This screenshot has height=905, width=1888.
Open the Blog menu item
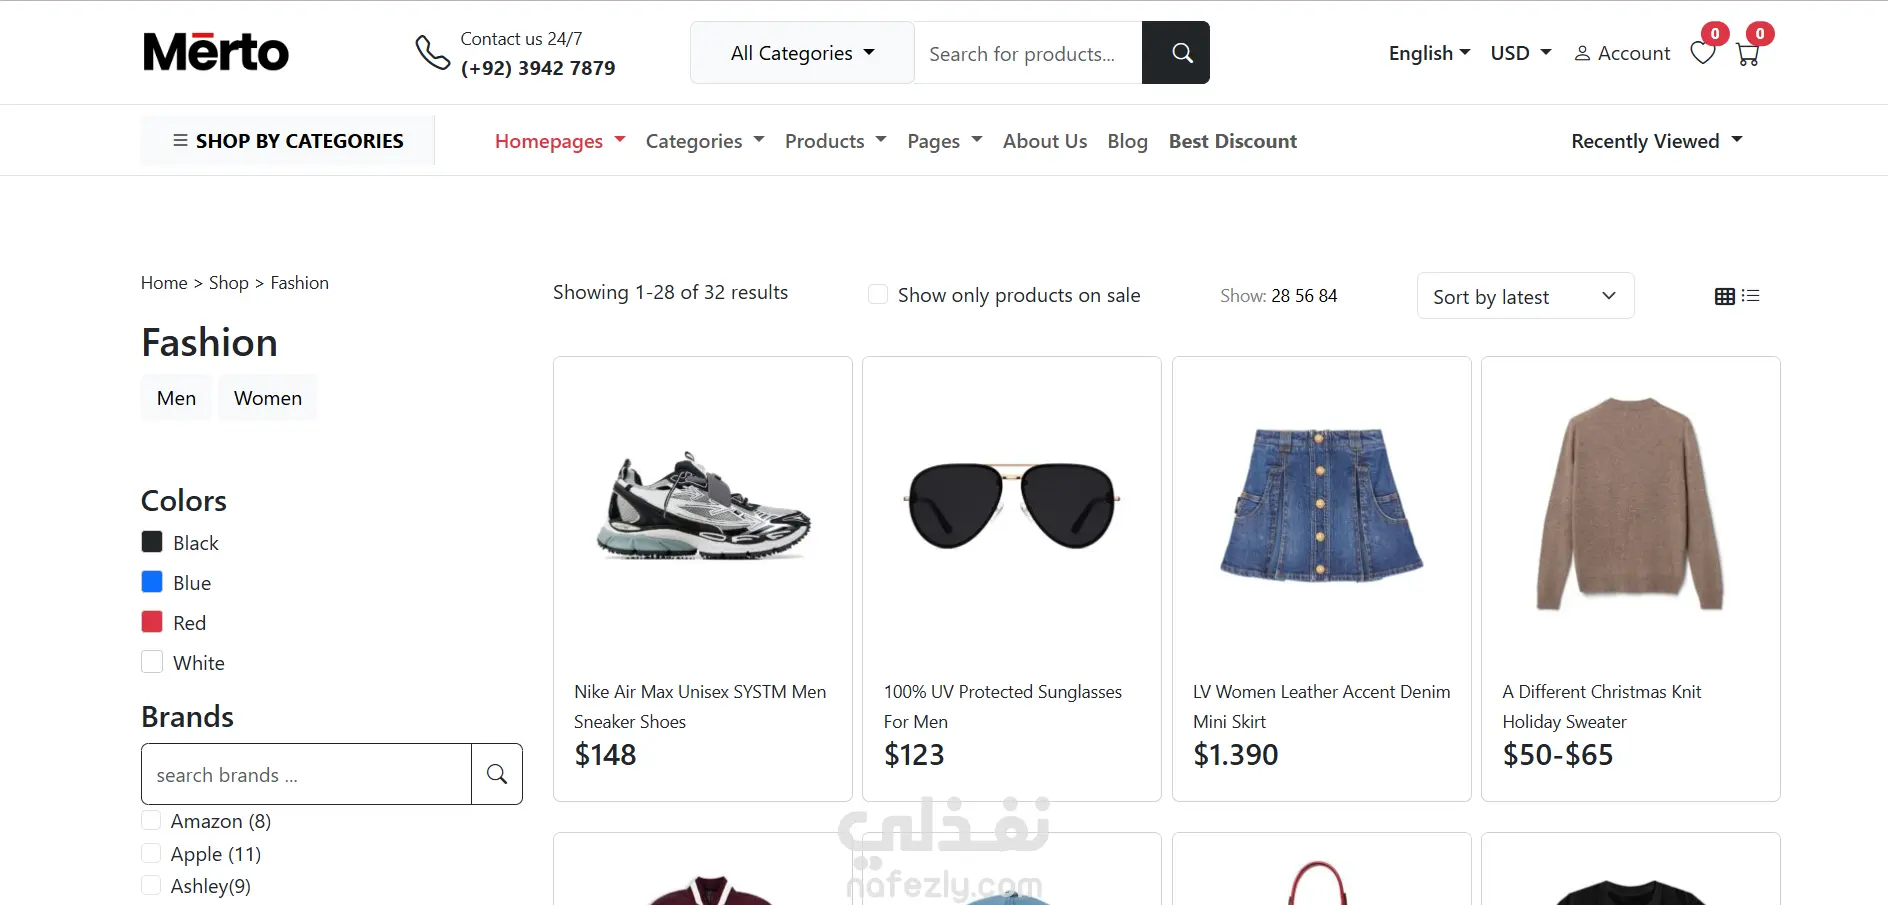pyautogui.click(x=1127, y=141)
